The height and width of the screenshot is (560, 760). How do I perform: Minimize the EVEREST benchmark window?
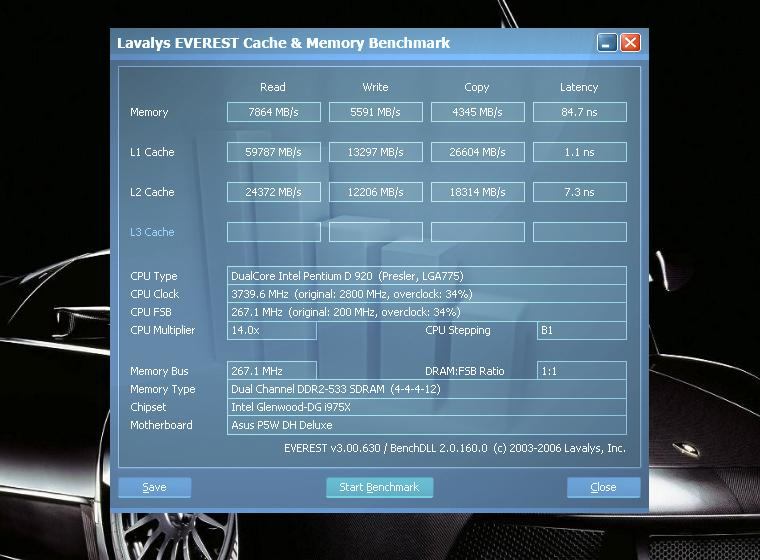click(607, 43)
